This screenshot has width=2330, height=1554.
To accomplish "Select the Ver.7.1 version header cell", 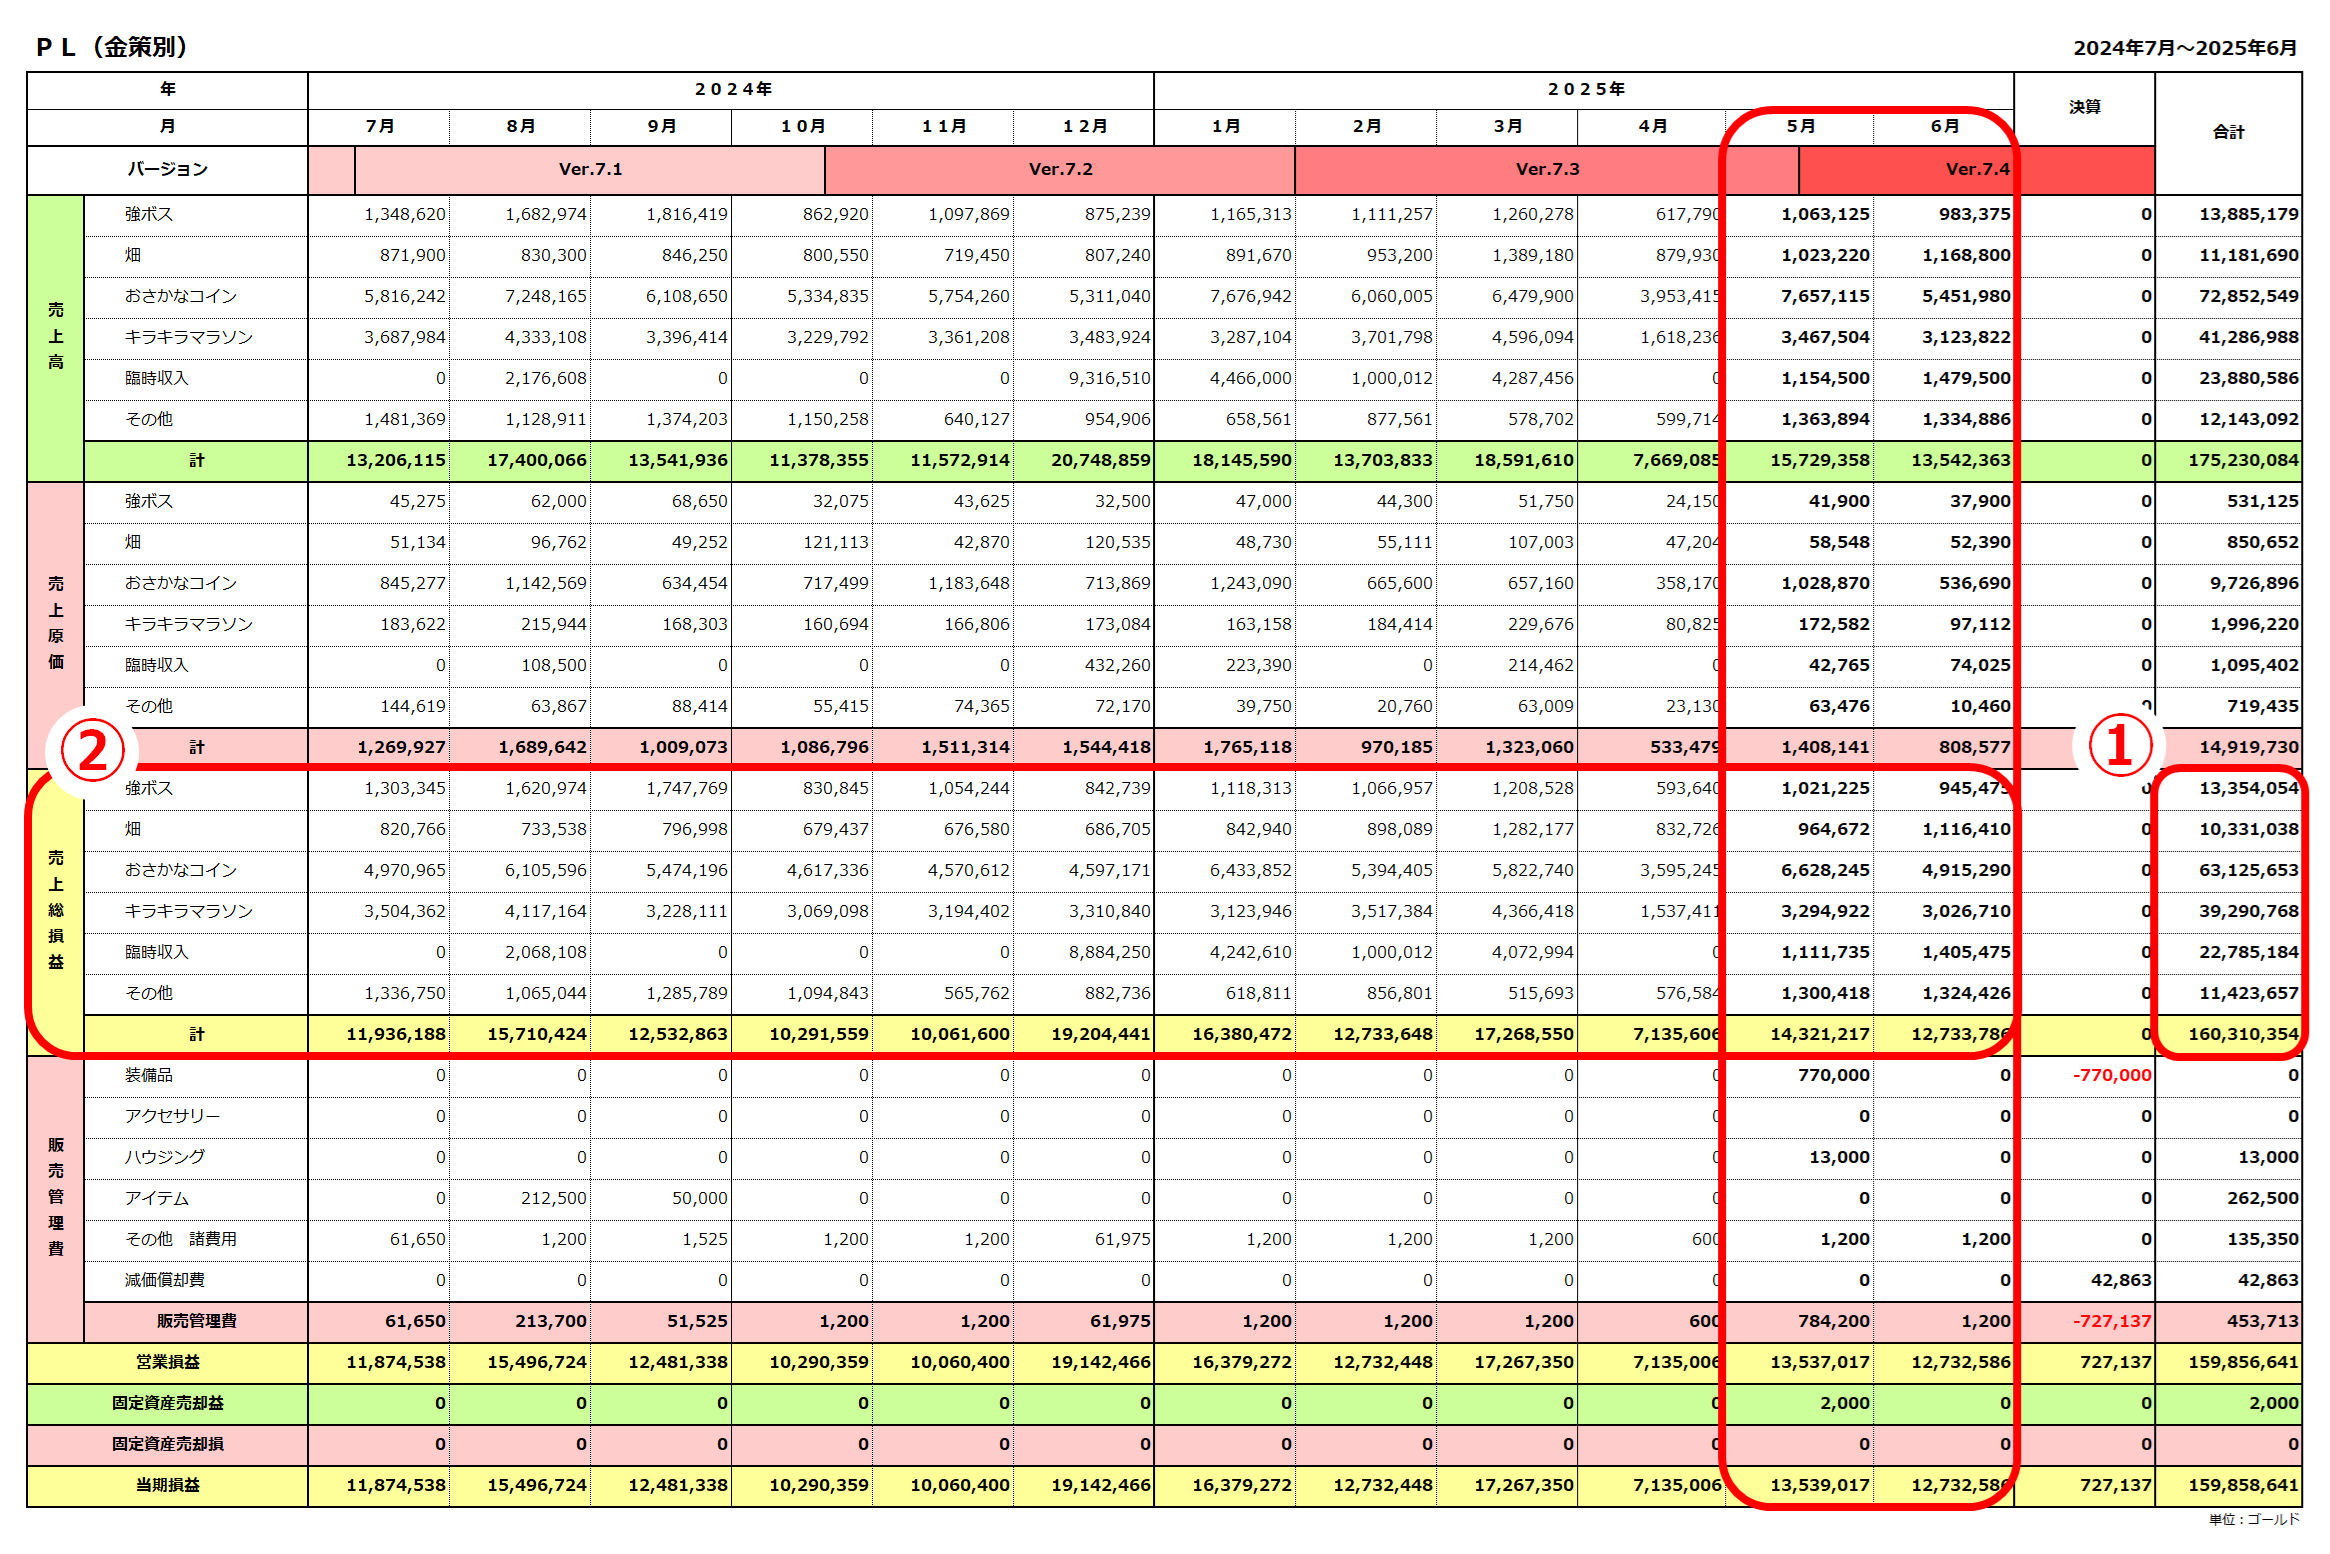I will [x=590, y=169].
